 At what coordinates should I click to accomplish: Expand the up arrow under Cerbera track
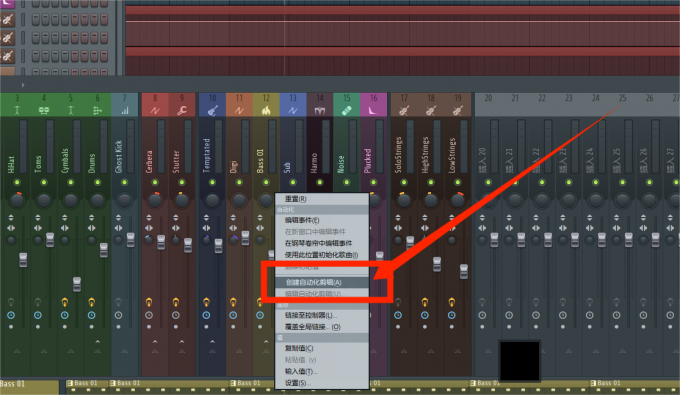155,342
